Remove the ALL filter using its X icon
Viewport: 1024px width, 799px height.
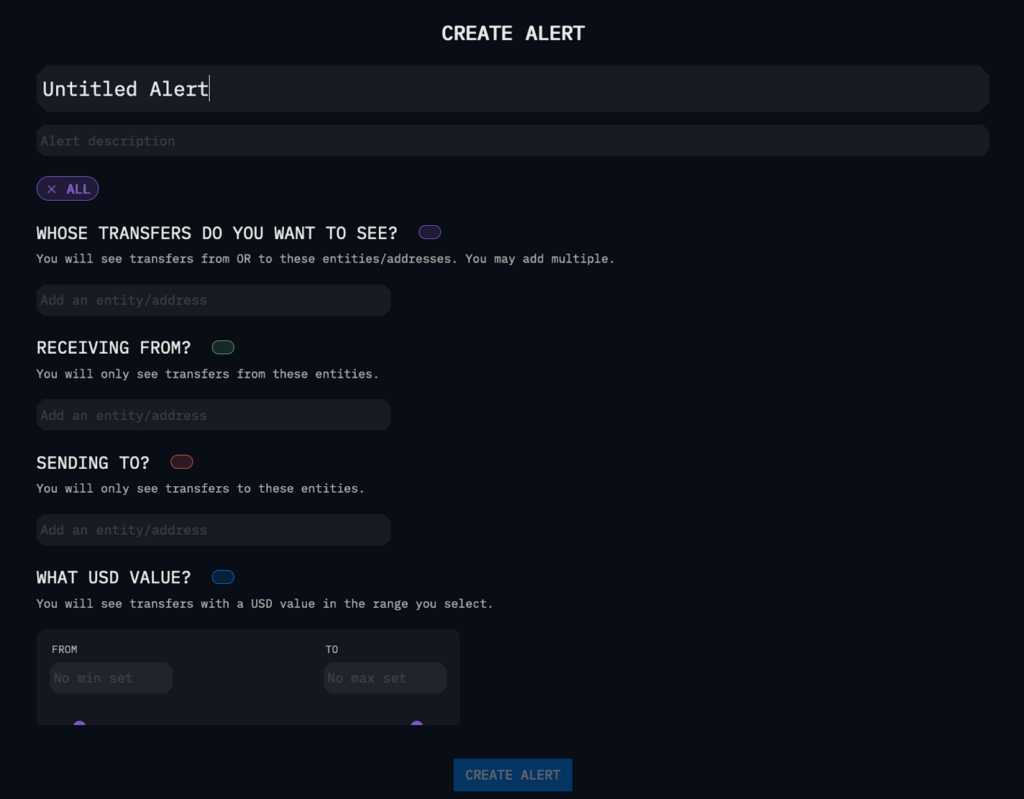[x=52, y=189]
